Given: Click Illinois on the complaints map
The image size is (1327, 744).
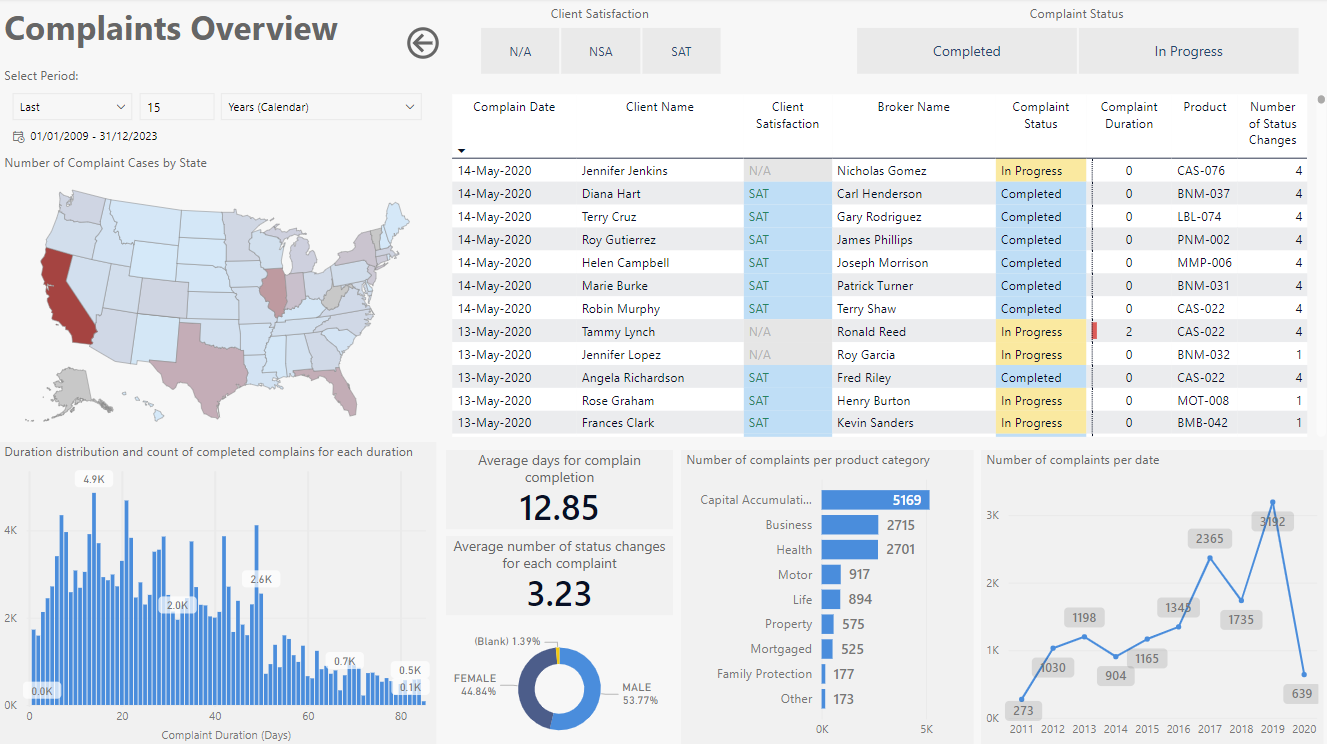Looking at the screenshot, I should [x=273, y=292].
